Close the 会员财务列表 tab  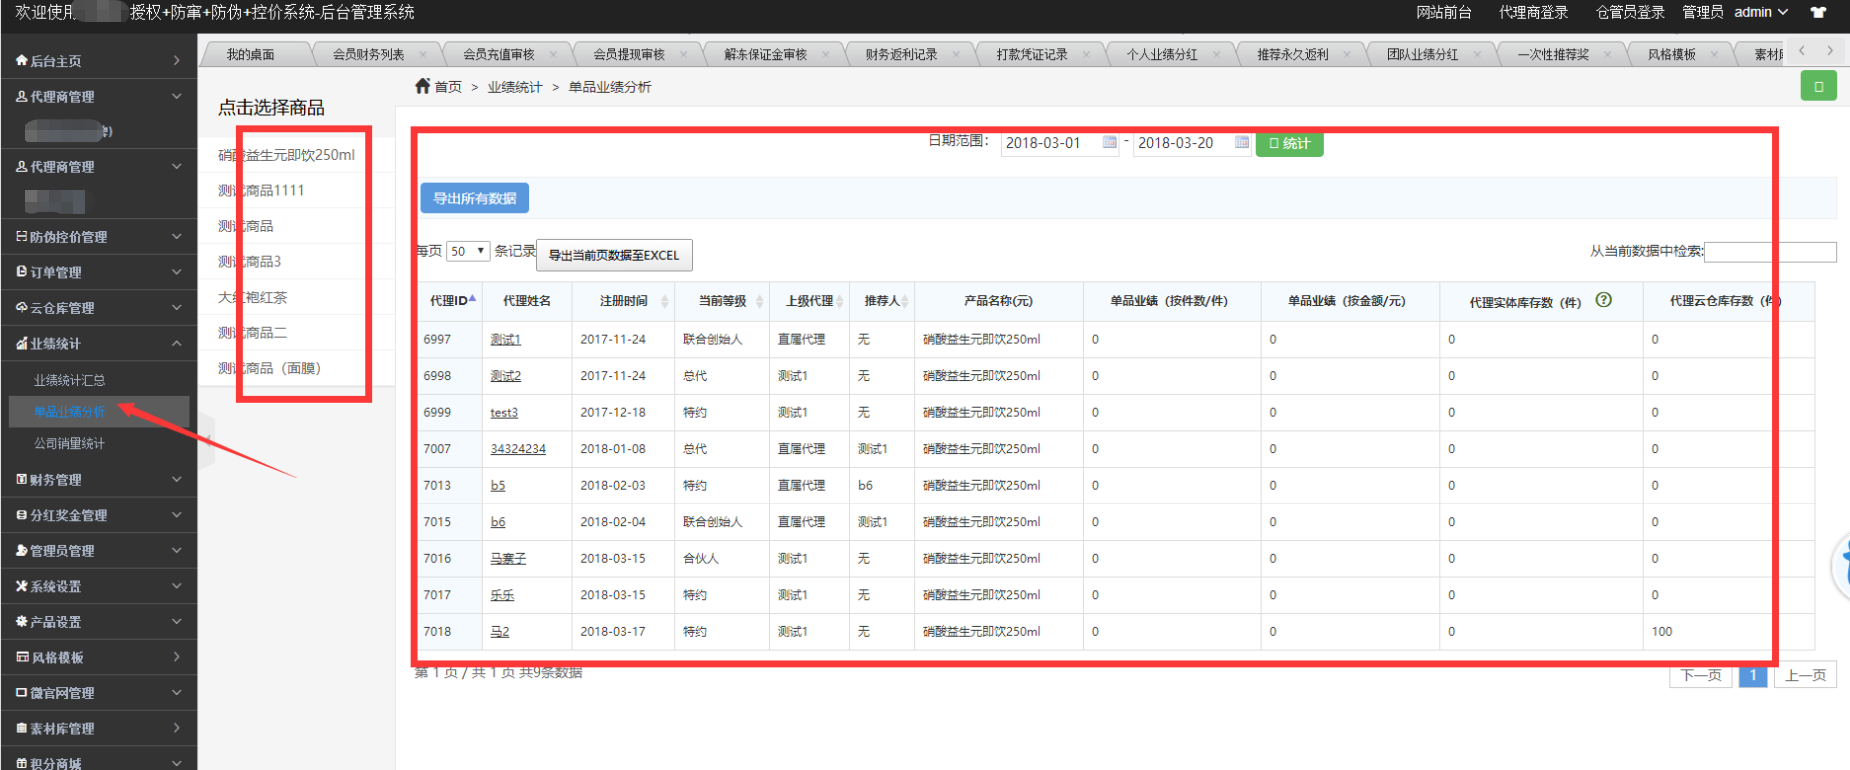[423, 55]
